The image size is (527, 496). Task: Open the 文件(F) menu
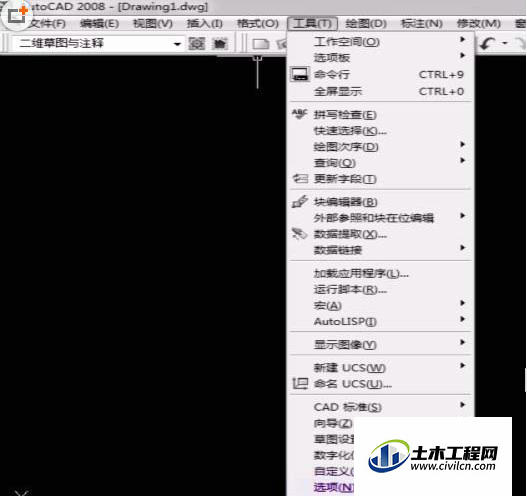[47, 24]
